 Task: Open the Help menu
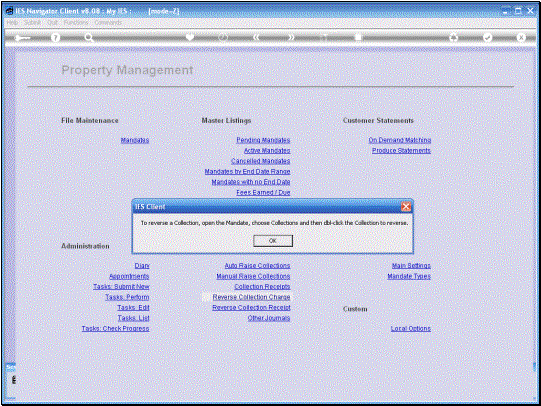click(12, 22)
